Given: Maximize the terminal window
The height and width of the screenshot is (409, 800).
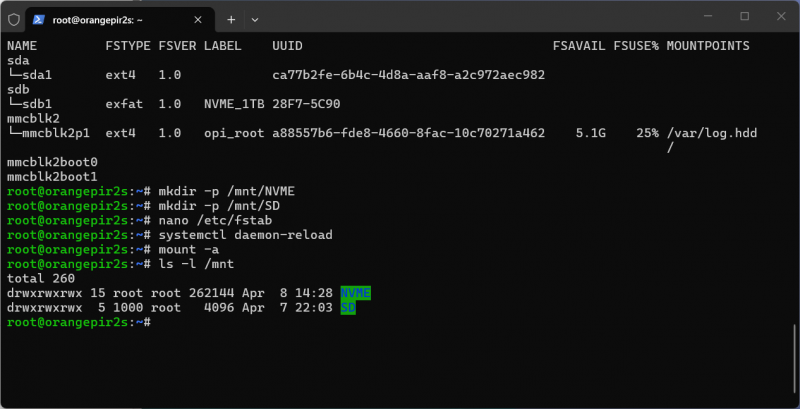Looking at the screenshot, I should click(744, 17).
